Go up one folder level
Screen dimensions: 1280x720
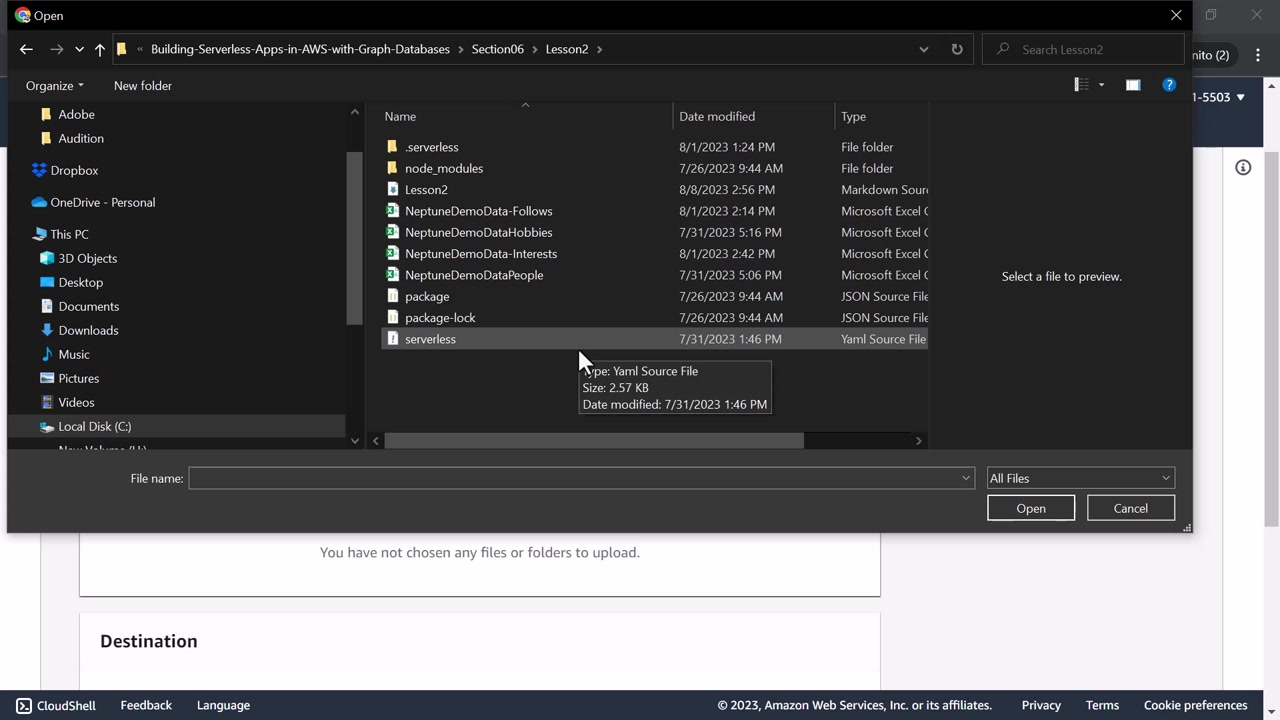click(x=100, y=49)
